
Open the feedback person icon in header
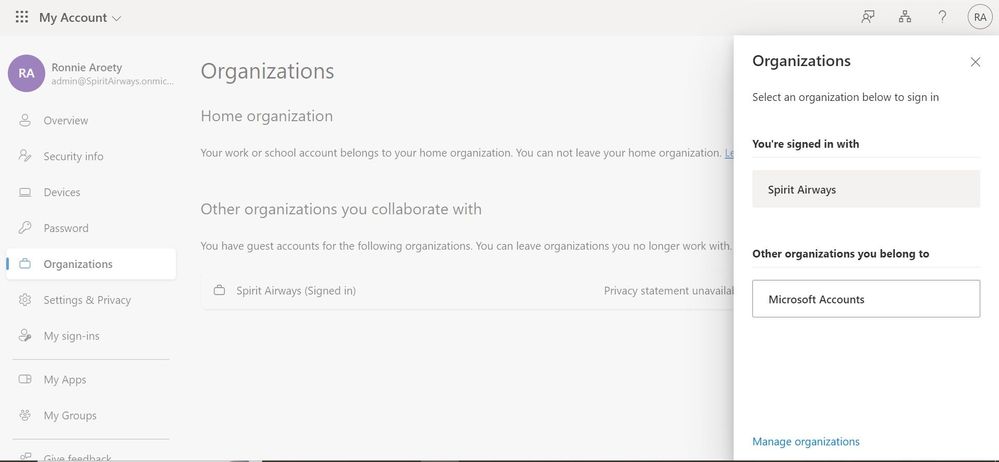point(867,17)
